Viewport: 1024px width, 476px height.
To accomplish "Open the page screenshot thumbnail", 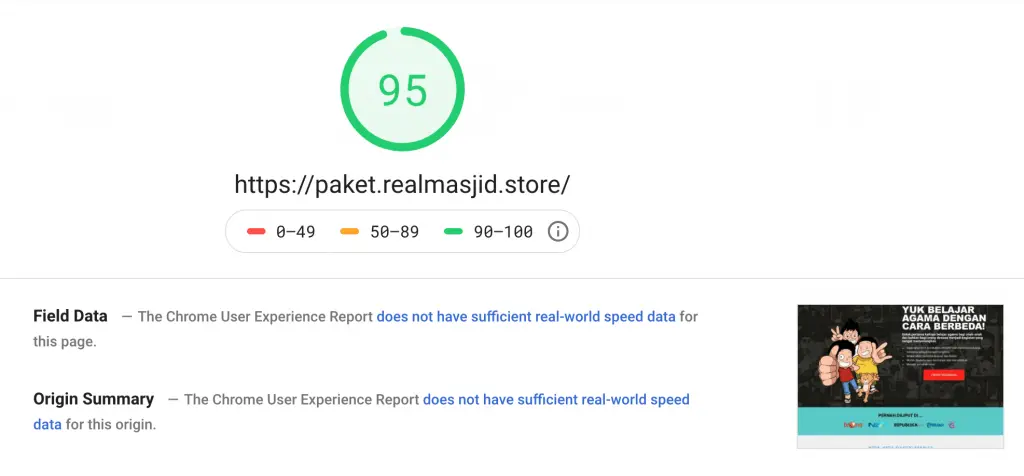I will point(900,377).
